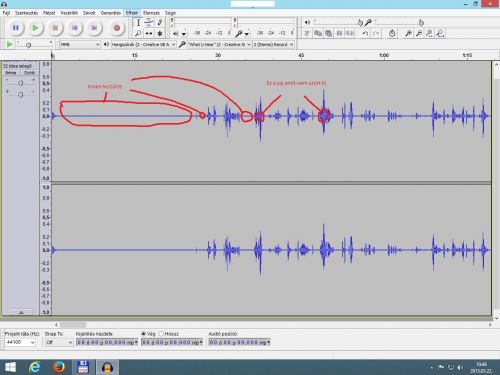This screenshot has height=375, width=500.
Task: Select the Selection (I-beam) tool
Action: click(x=138, y=23)
